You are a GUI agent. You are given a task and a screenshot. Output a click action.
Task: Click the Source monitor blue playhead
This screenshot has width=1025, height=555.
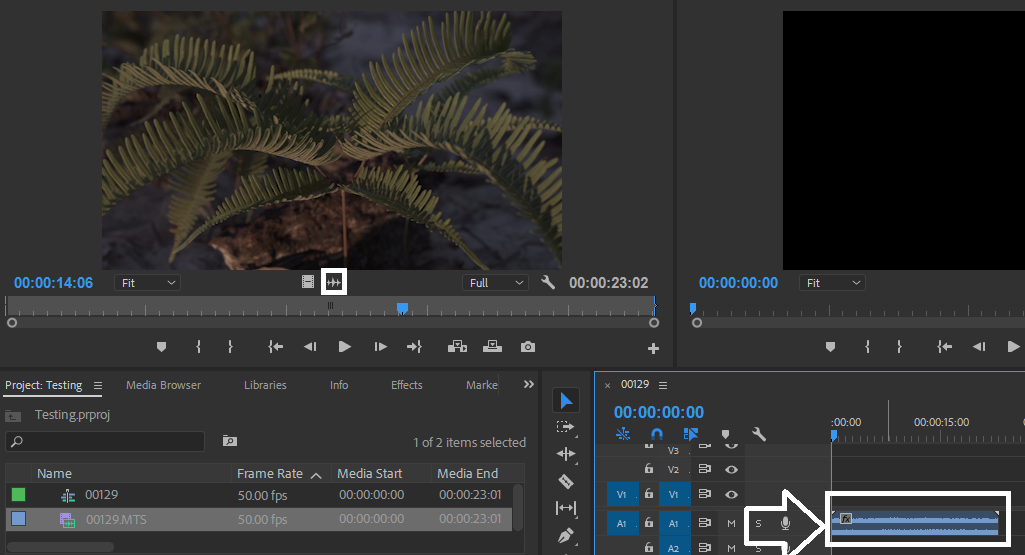point(403,307)
